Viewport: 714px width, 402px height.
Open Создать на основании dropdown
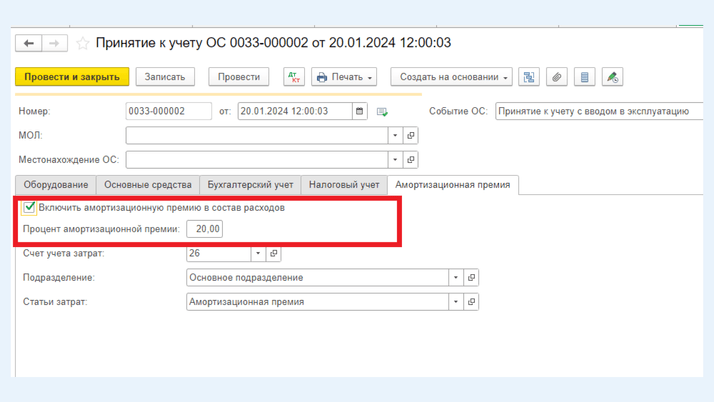pos(451,77)
